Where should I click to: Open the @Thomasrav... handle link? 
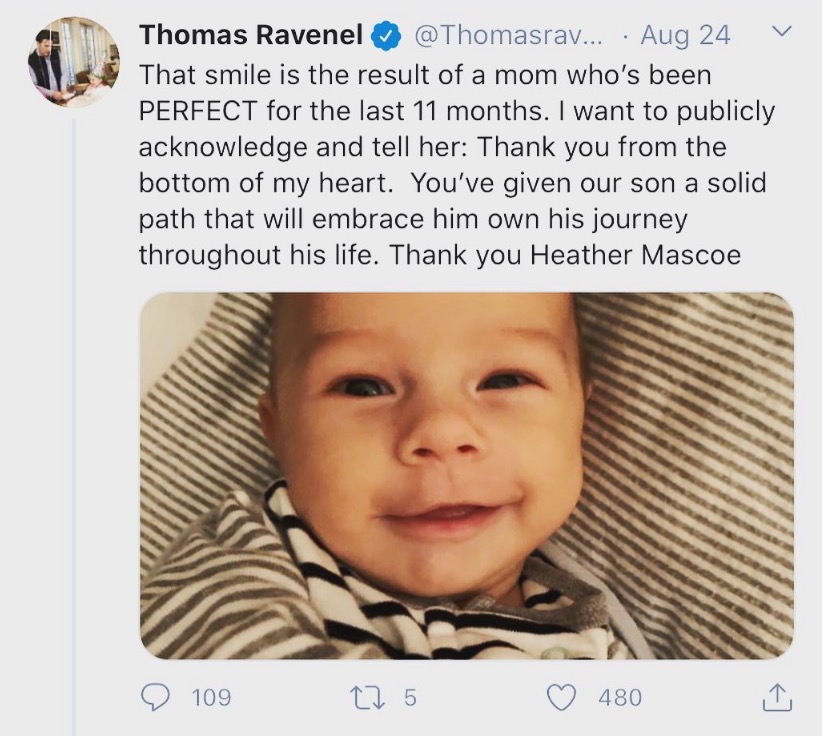point(508,35)
